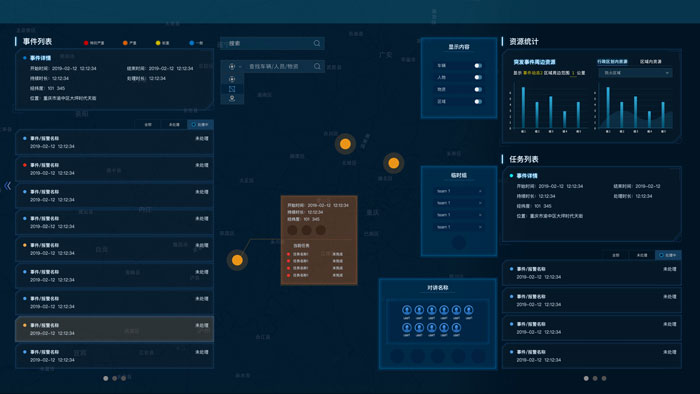
Task: Select the rectangle area selection tool icon
Action: point(232,89)
